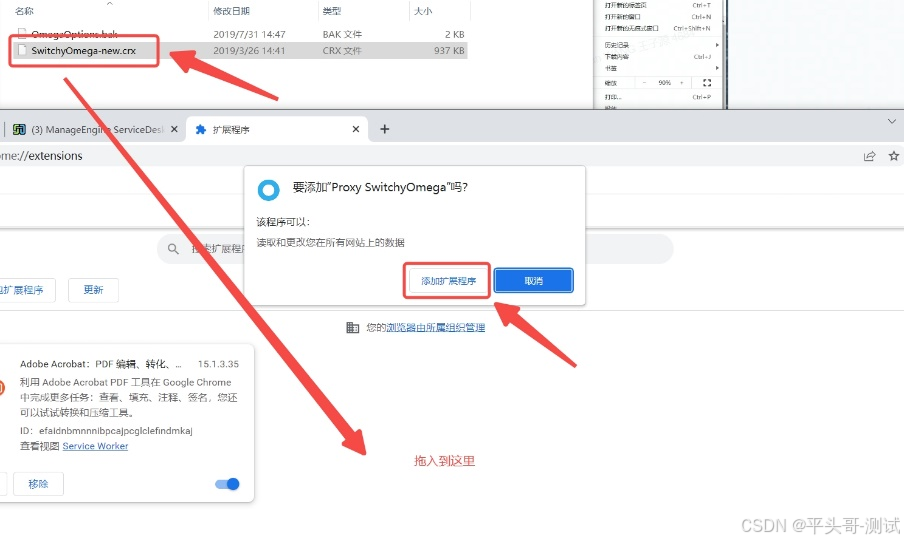The image size is (904, 541).
Task: Bookmark page with the star icon
Action: (894, 156)
